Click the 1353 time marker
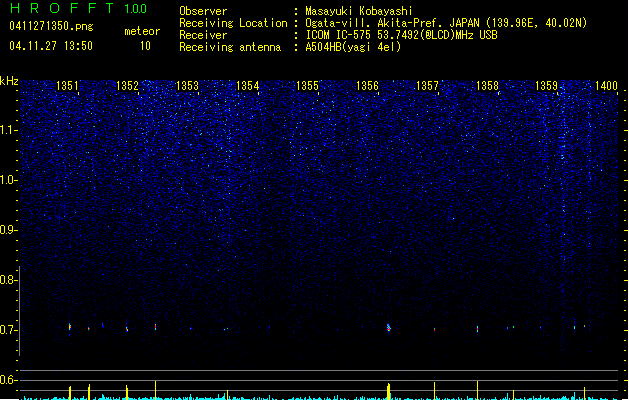This screenshot has height=400, width=629. click(187, 86)
